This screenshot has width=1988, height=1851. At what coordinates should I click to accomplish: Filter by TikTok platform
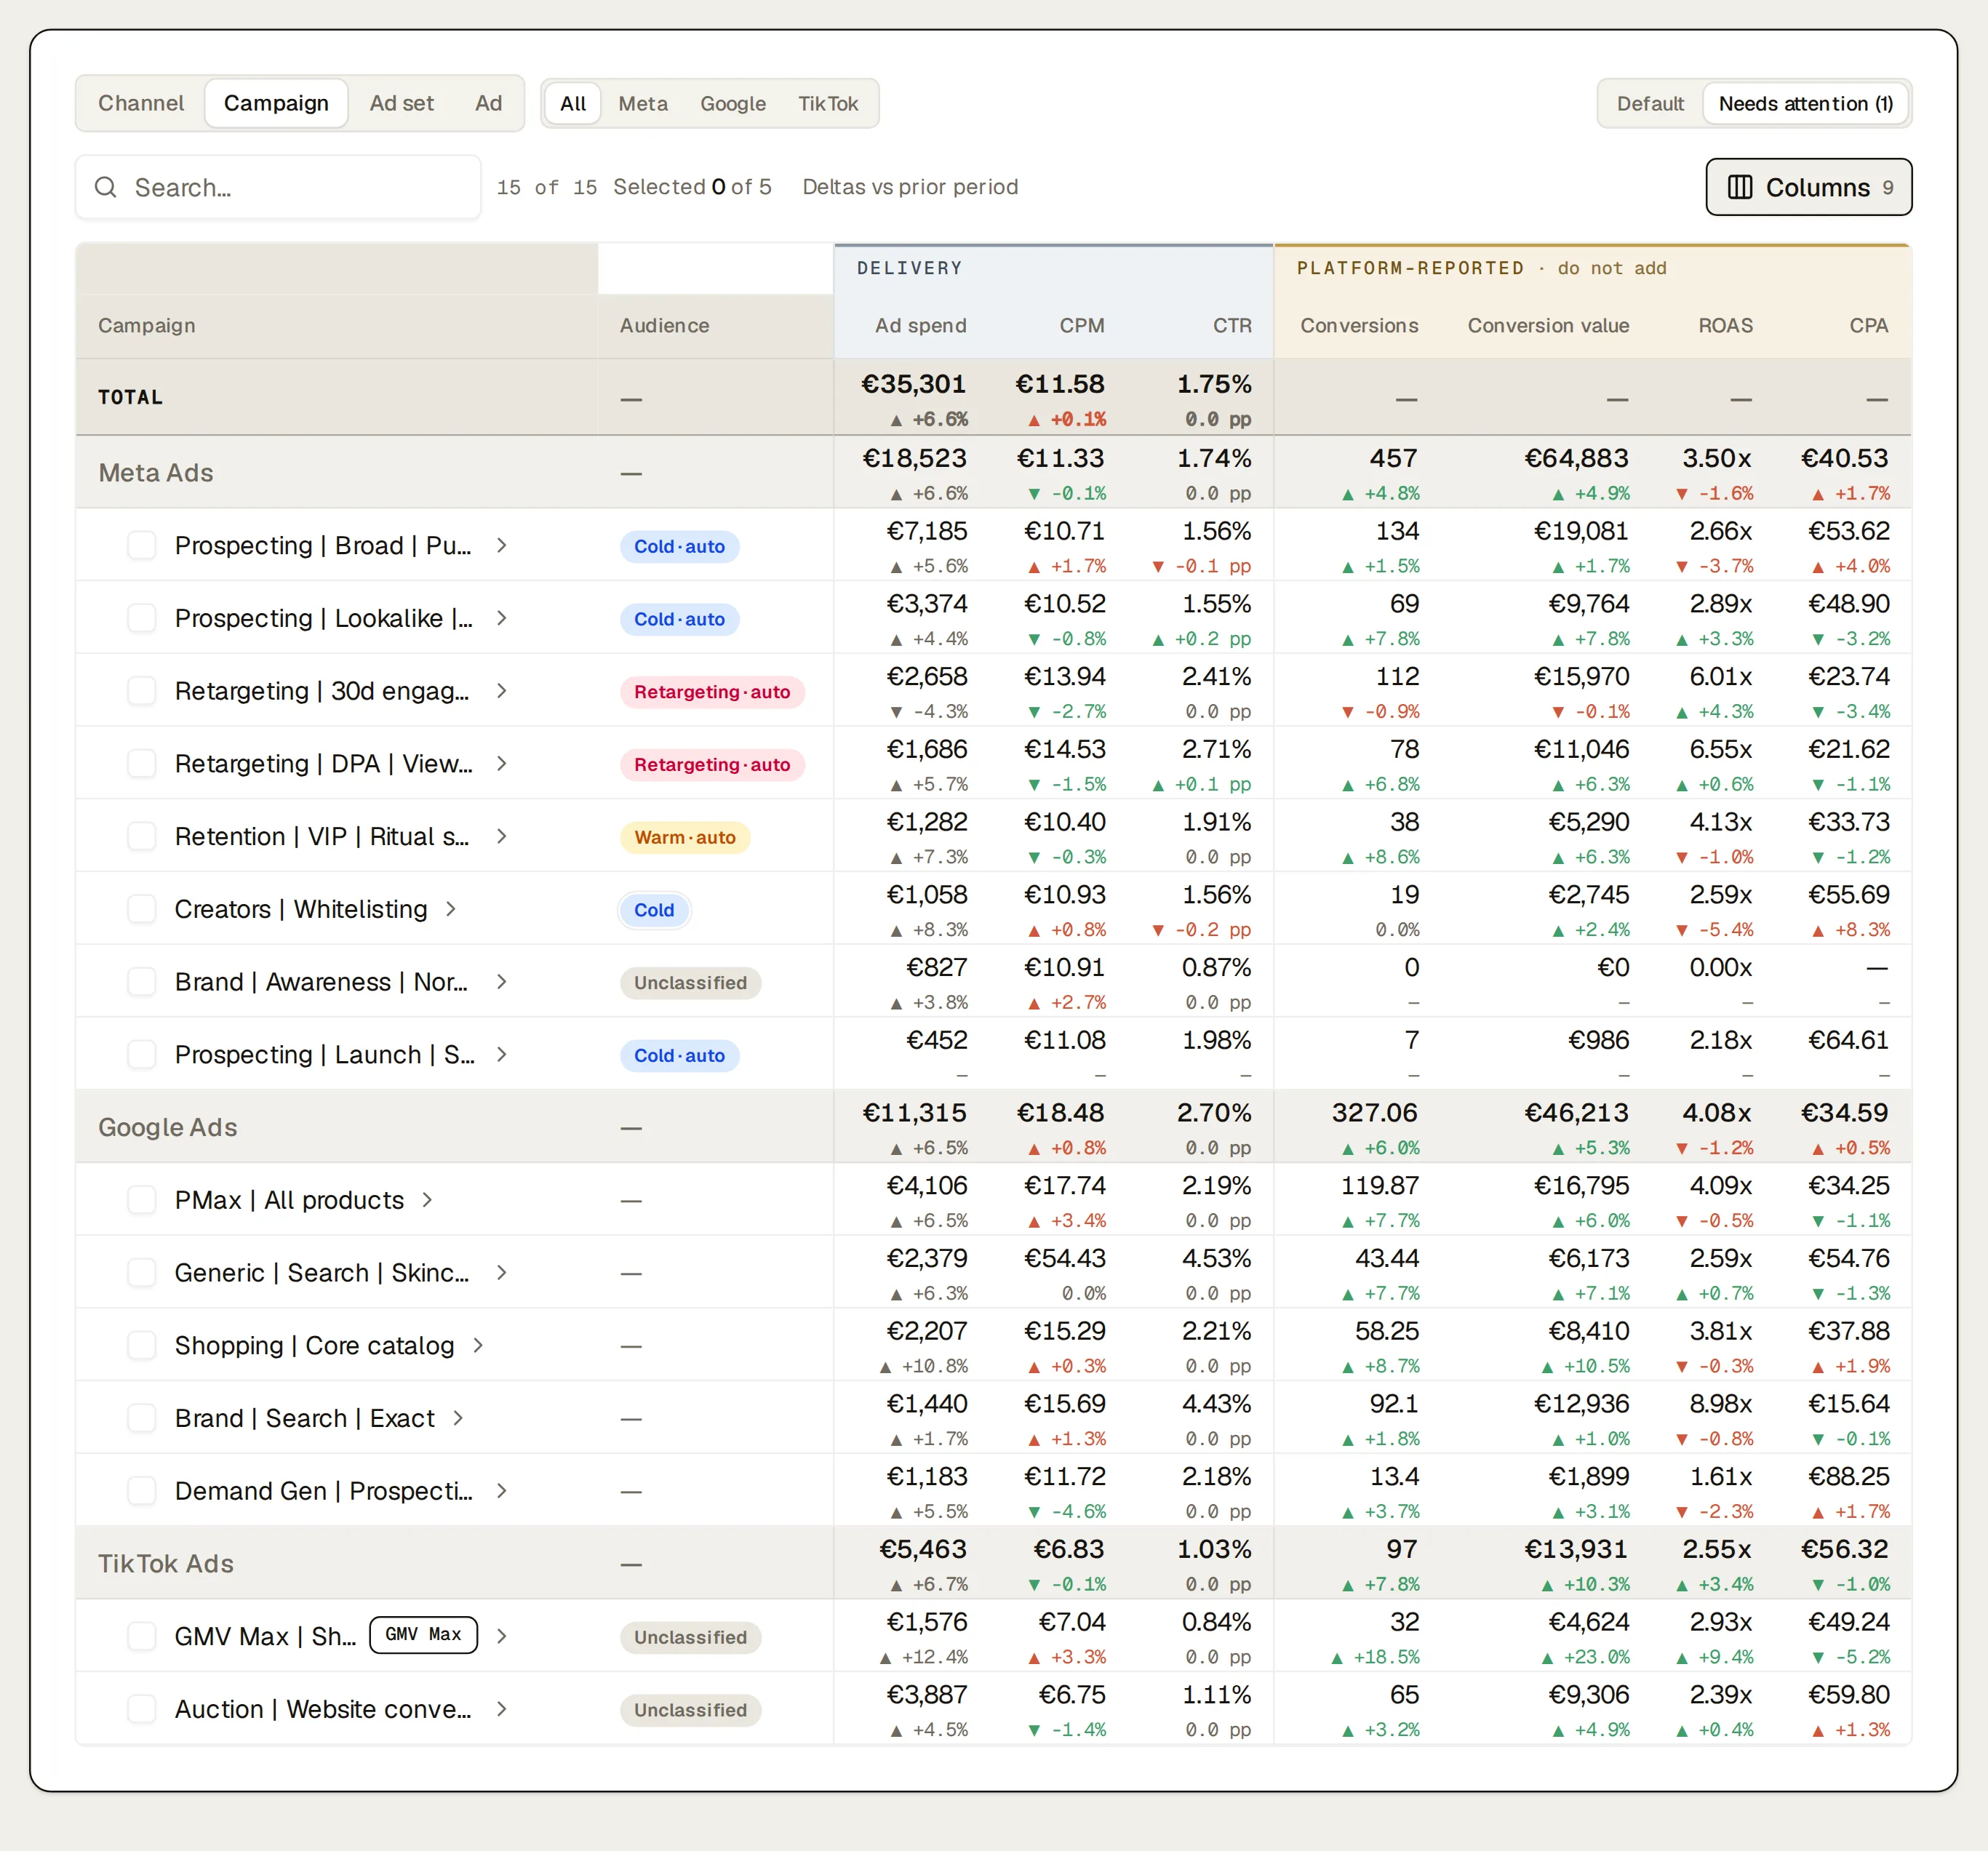click(x=828, y=103)
